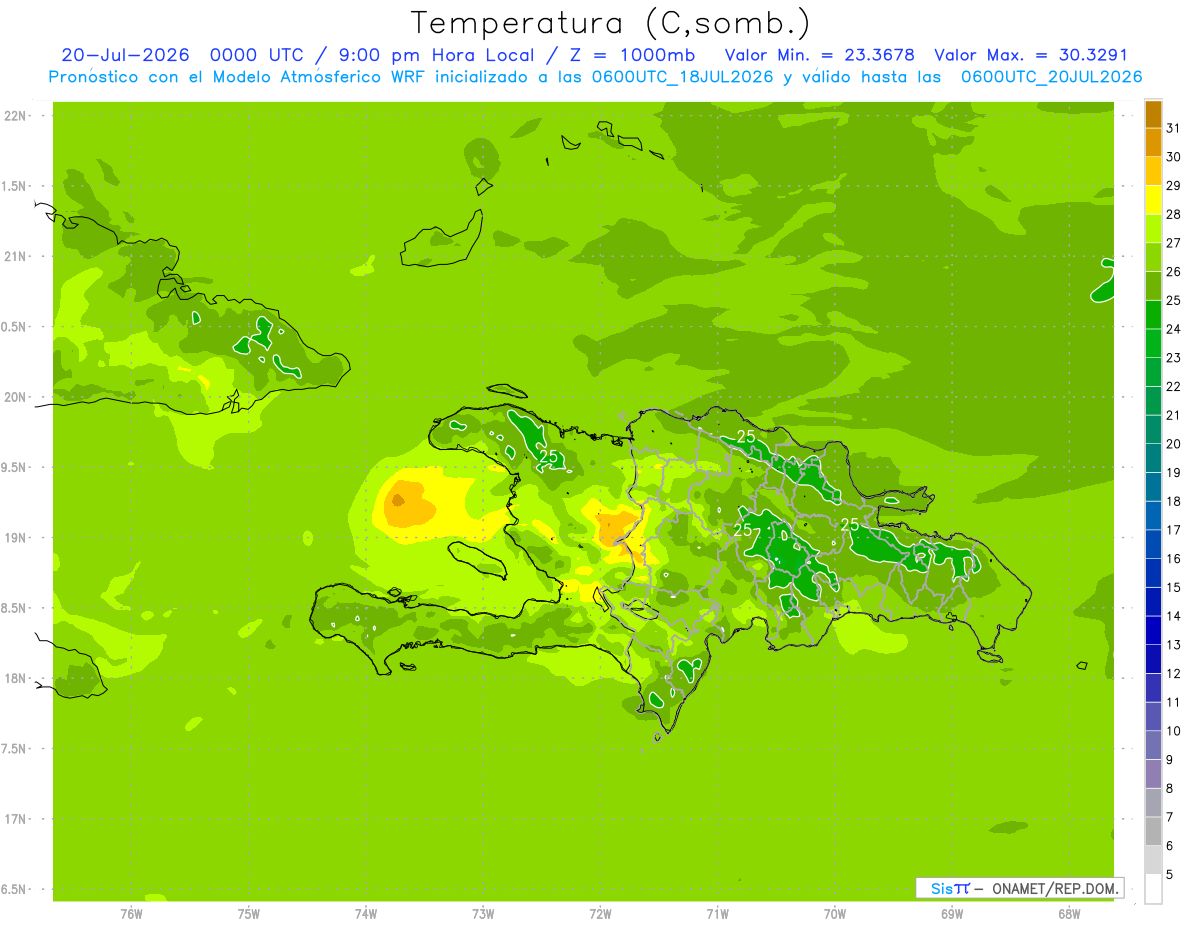Click the 71W longitude axis label

(x=717, y=913)
